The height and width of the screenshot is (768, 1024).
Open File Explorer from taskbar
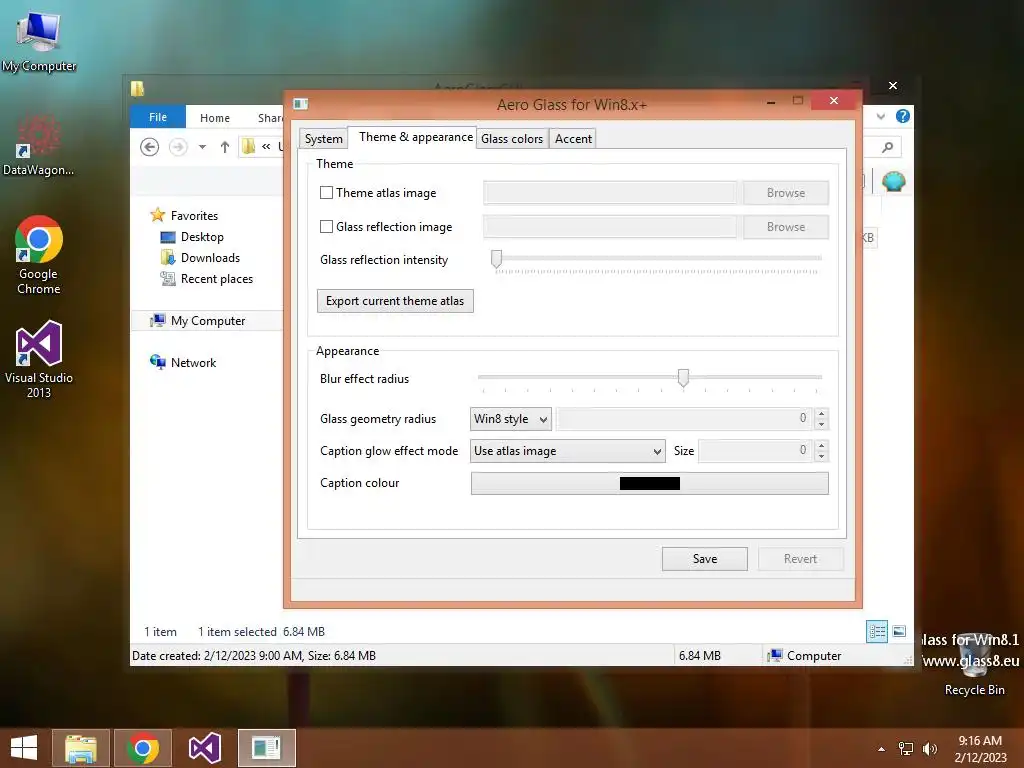click(81, 748)
